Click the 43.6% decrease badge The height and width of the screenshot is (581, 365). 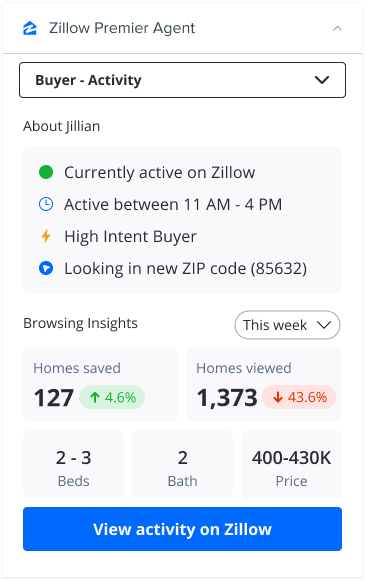299,398
